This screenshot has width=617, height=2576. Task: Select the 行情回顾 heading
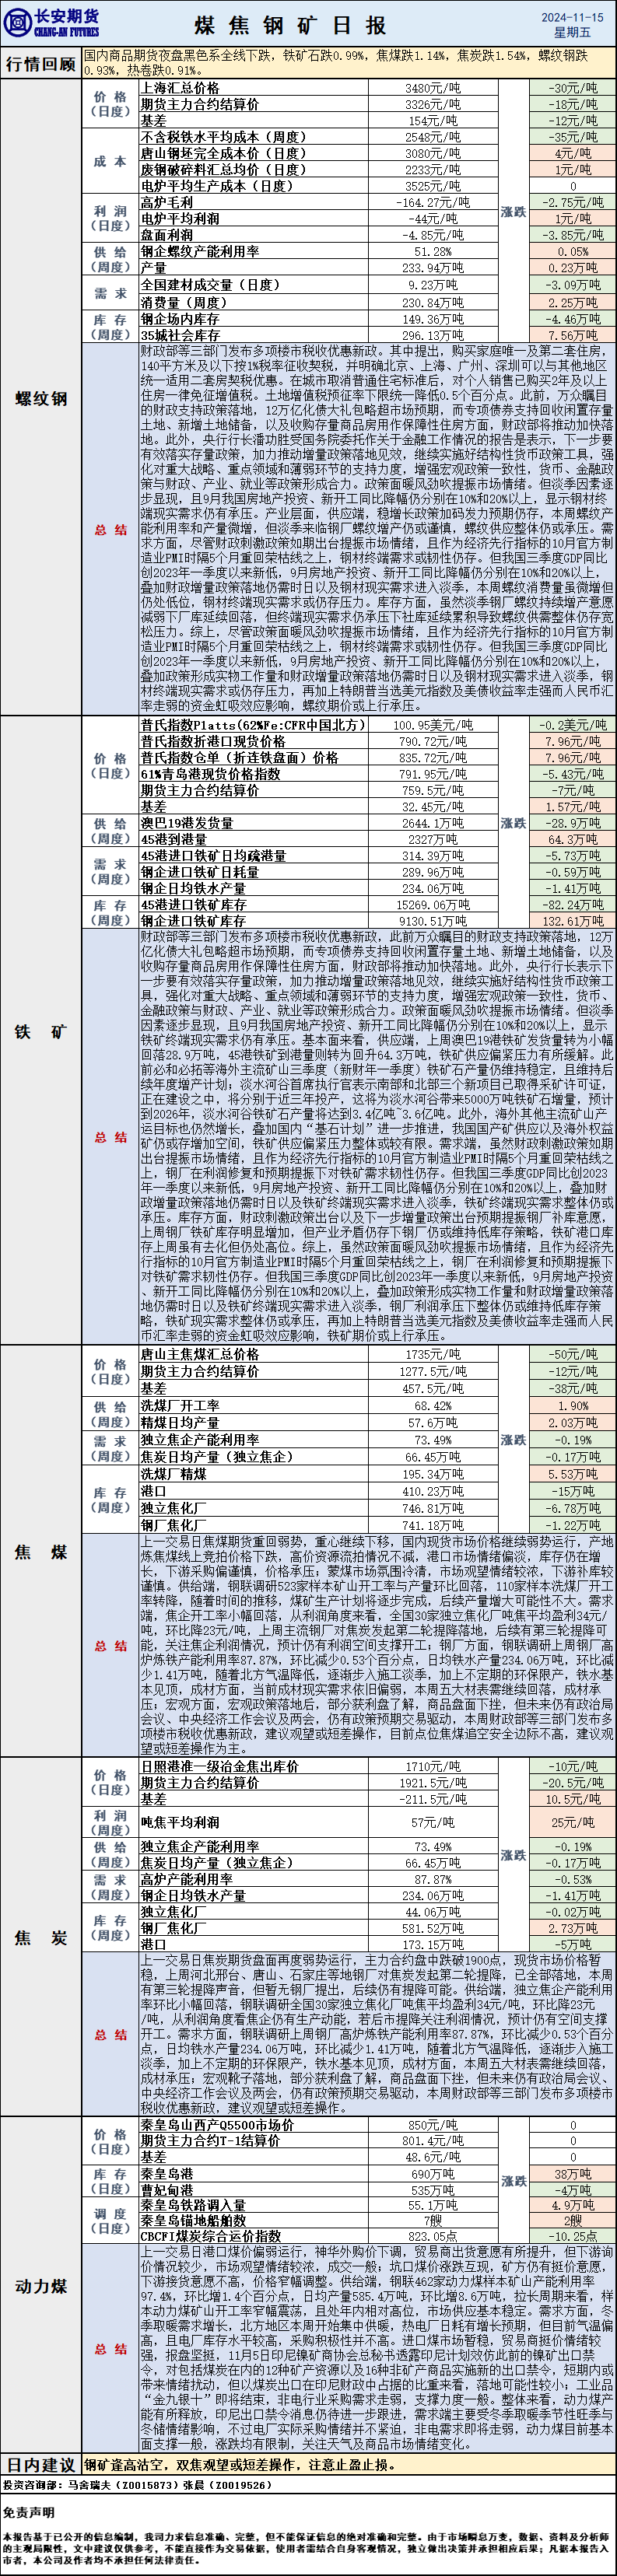point(41,64)
